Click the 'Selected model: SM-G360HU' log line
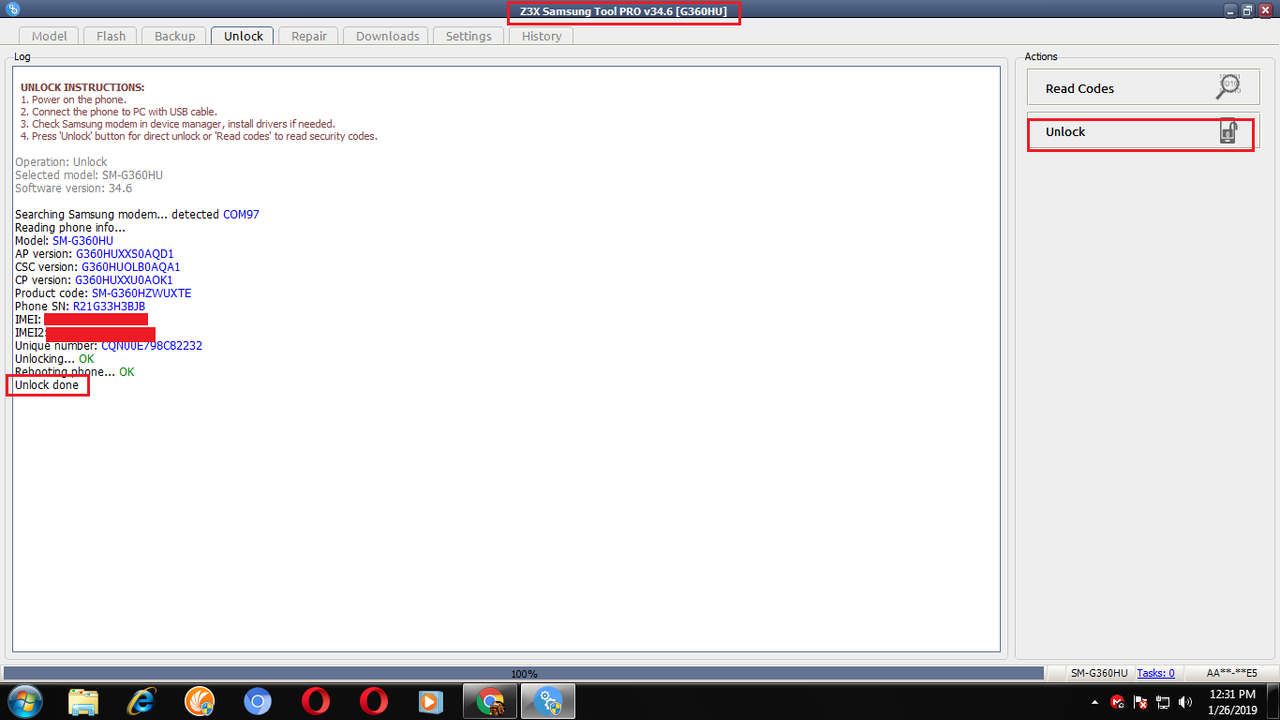This screenshot has width=1280, height=720. point(89,175)
